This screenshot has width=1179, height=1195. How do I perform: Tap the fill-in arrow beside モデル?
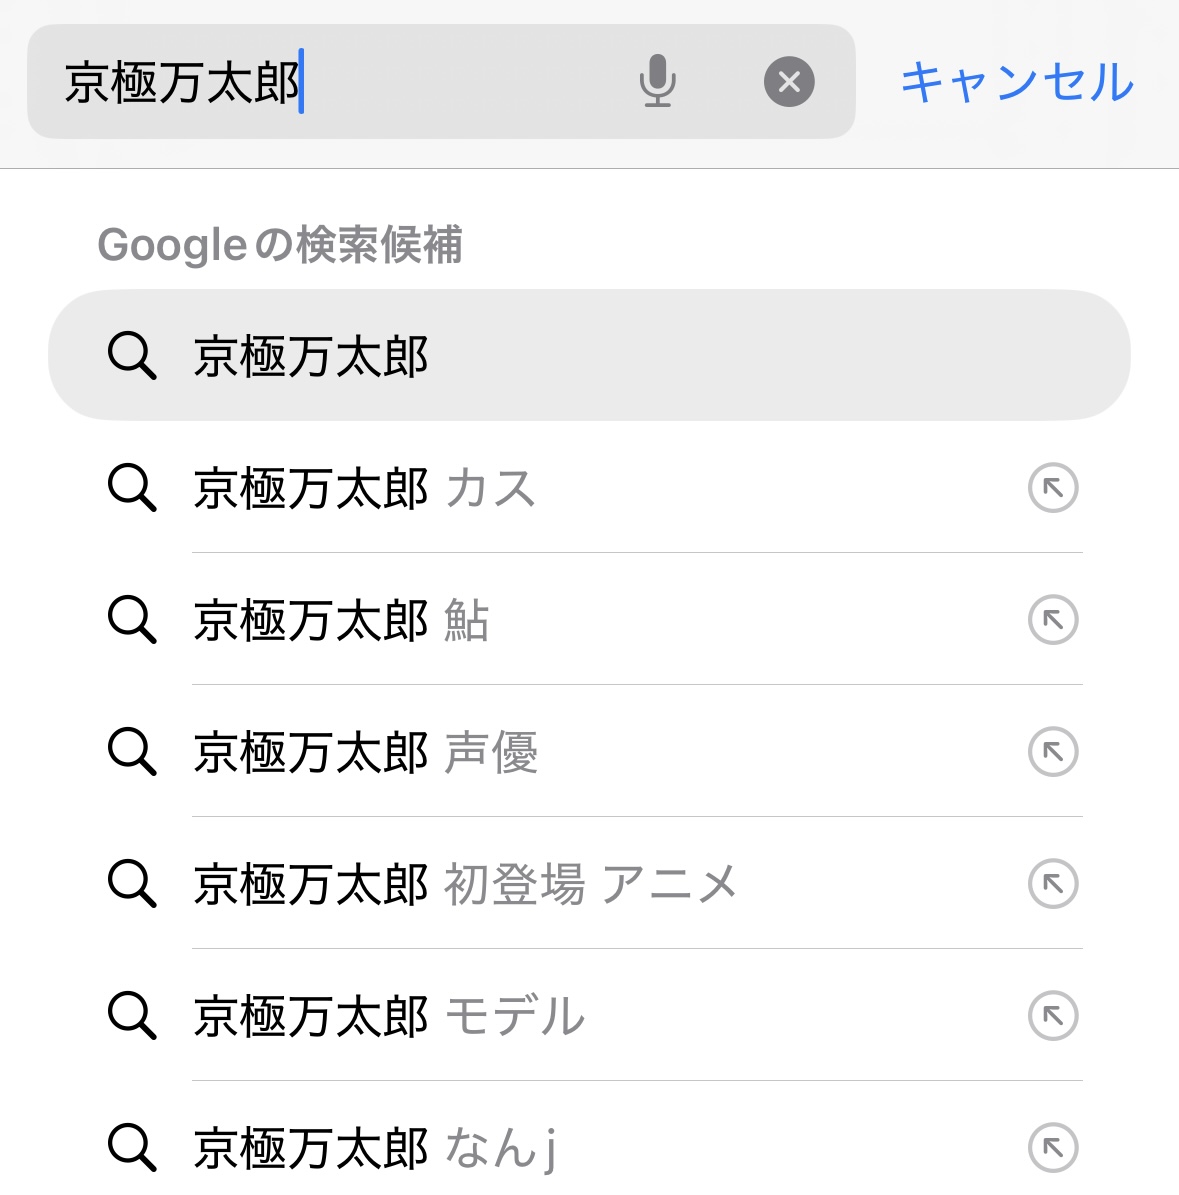click(1053, 1016)
